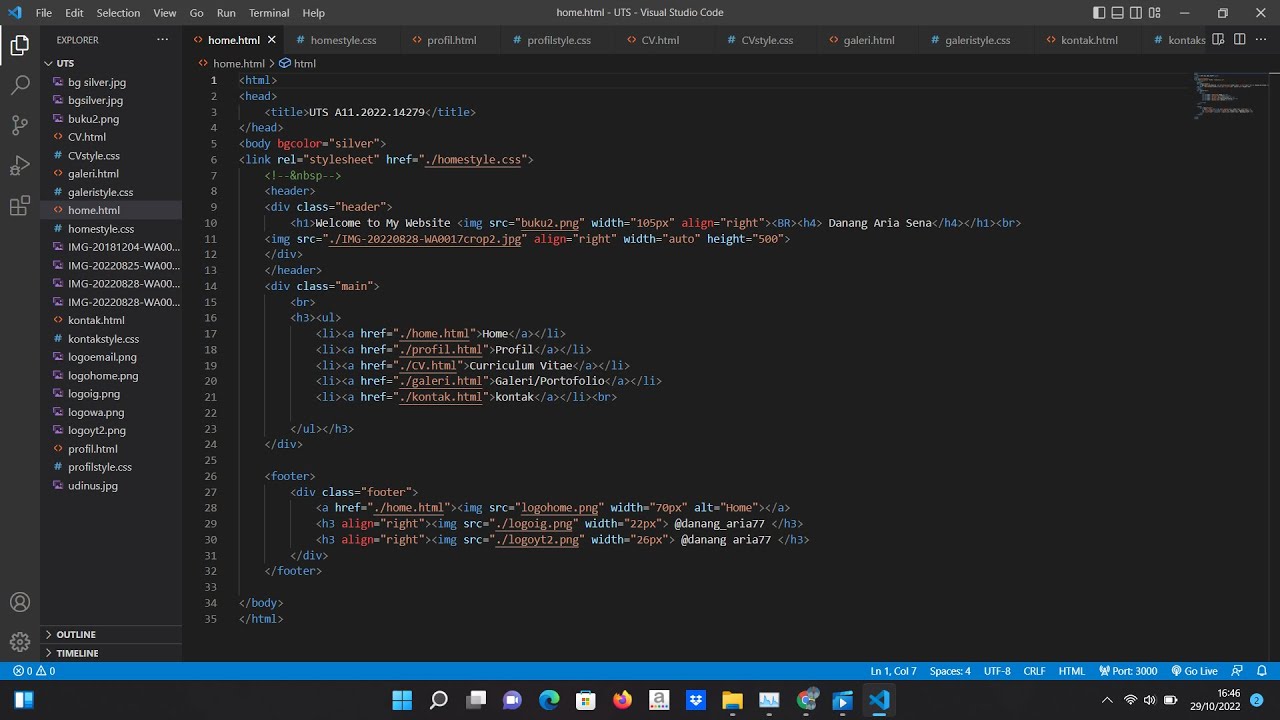Open the Extensions view

click(20, 206)
